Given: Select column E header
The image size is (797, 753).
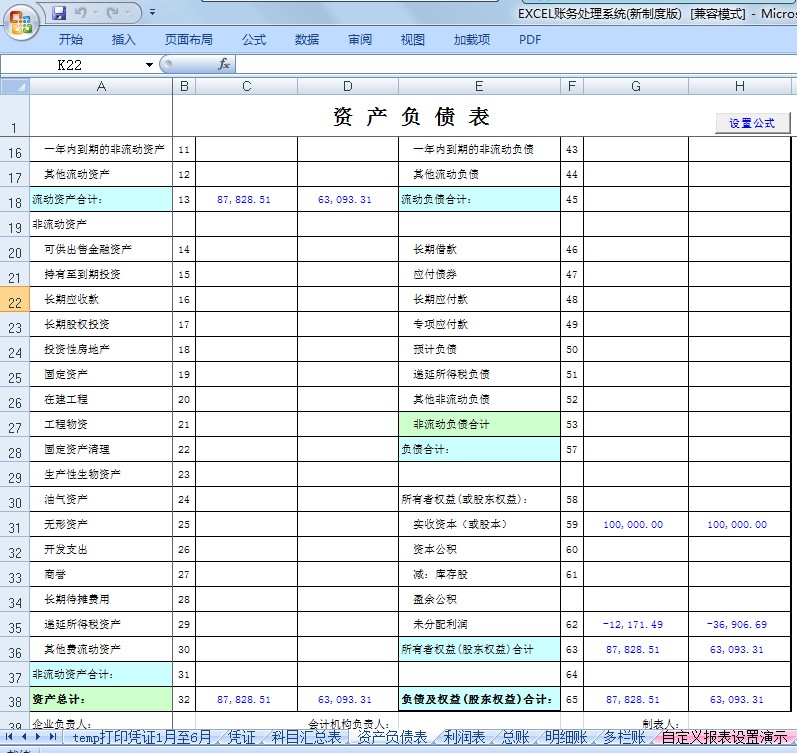Looking at the screenshot, I should 479,87.
